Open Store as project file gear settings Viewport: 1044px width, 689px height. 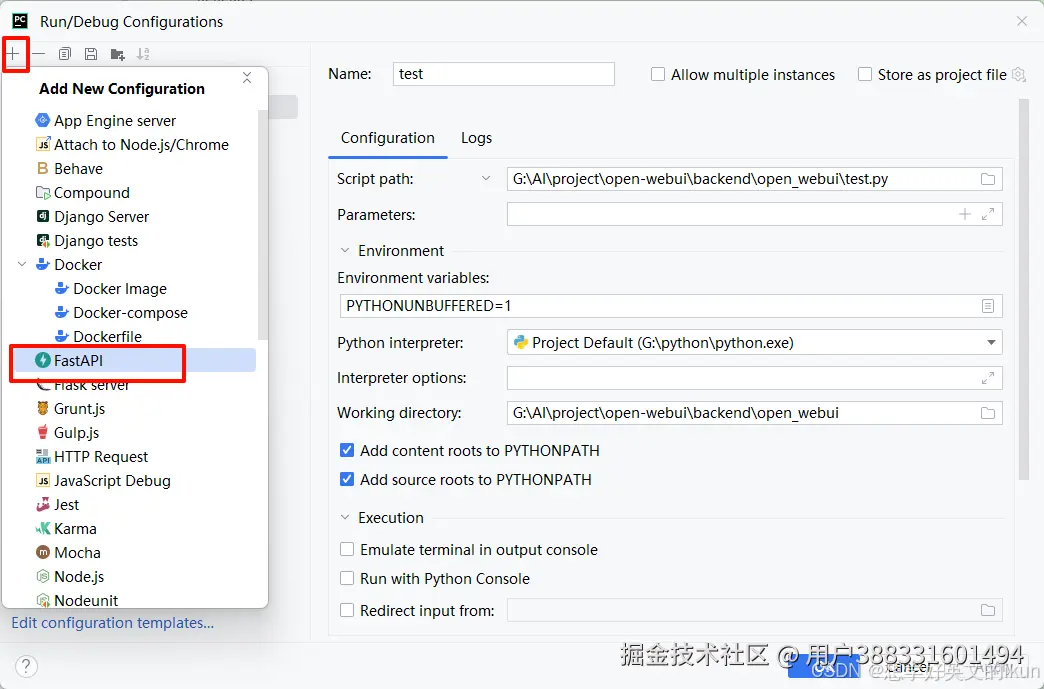coord(1019,75)
